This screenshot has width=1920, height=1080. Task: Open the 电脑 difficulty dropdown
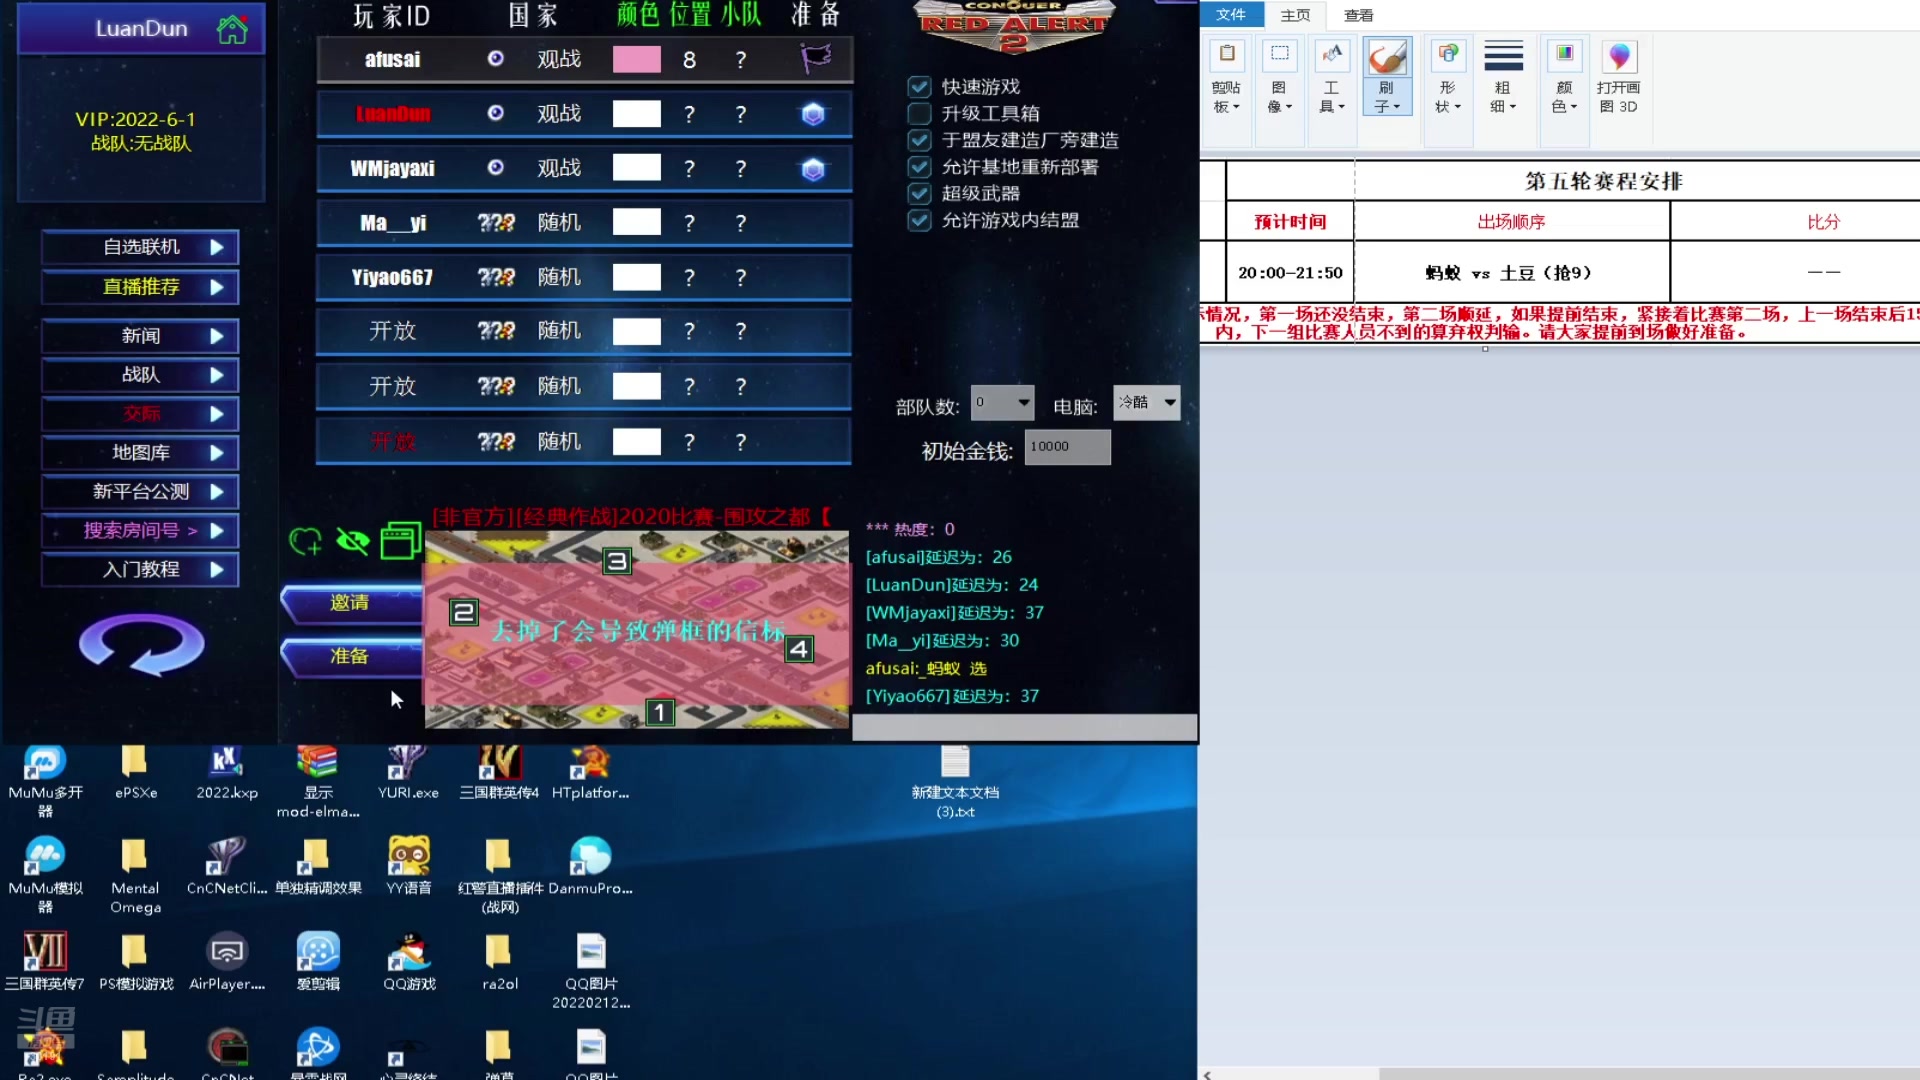pyautogui.click(x=1147, y=403)
